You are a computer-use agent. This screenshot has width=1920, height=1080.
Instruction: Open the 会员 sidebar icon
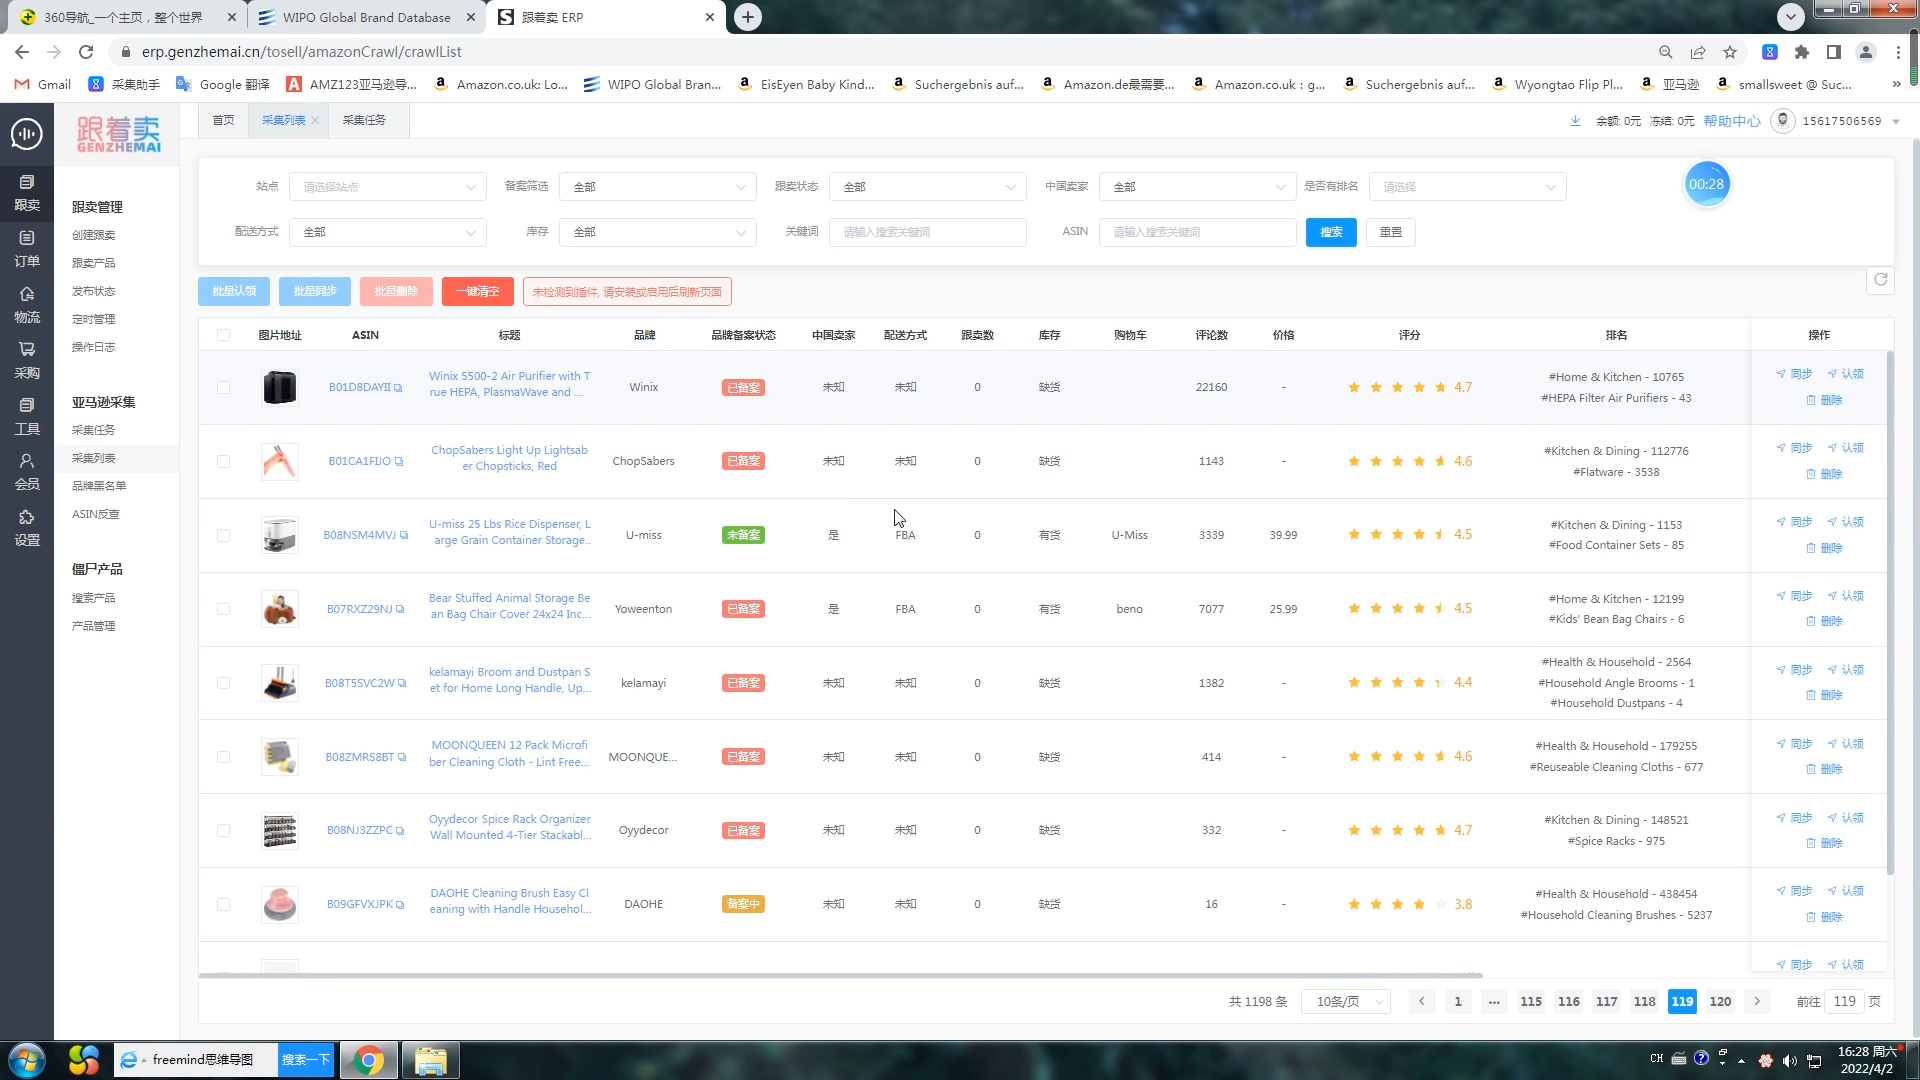coord(27,471)
